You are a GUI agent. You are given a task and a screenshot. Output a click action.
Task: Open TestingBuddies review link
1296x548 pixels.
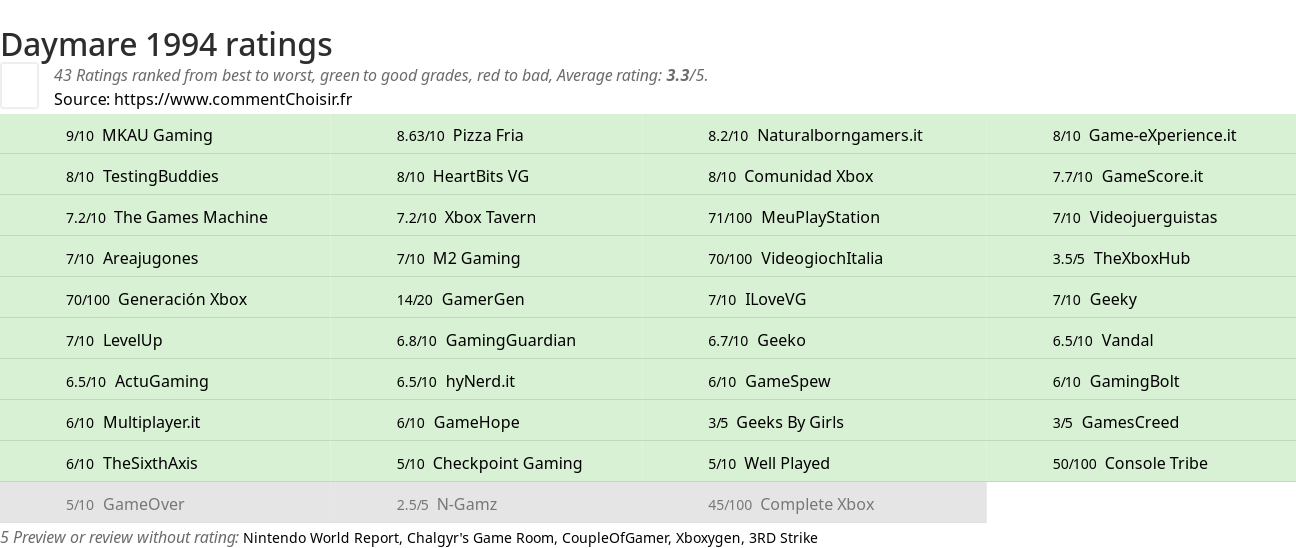pyautogui.click(x=160, y=176)
